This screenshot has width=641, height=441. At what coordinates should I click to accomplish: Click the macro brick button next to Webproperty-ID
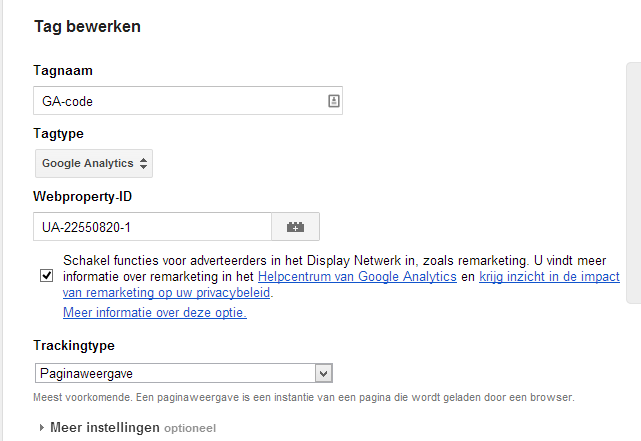tap(296, 227)
